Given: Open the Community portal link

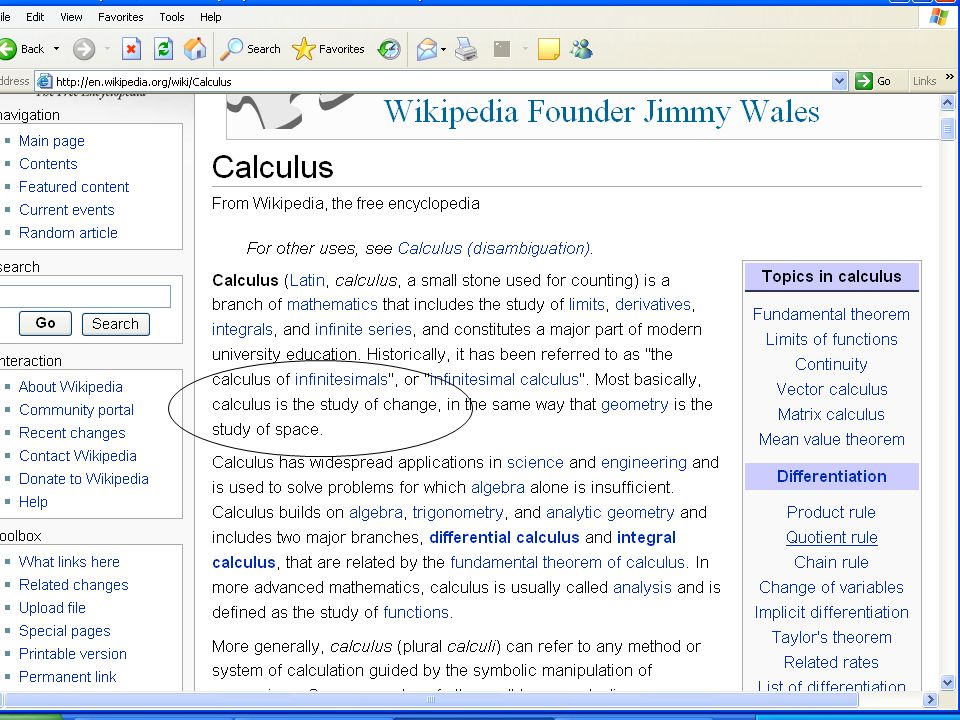Looking at the screenshot, I should [x=76, y=410].
